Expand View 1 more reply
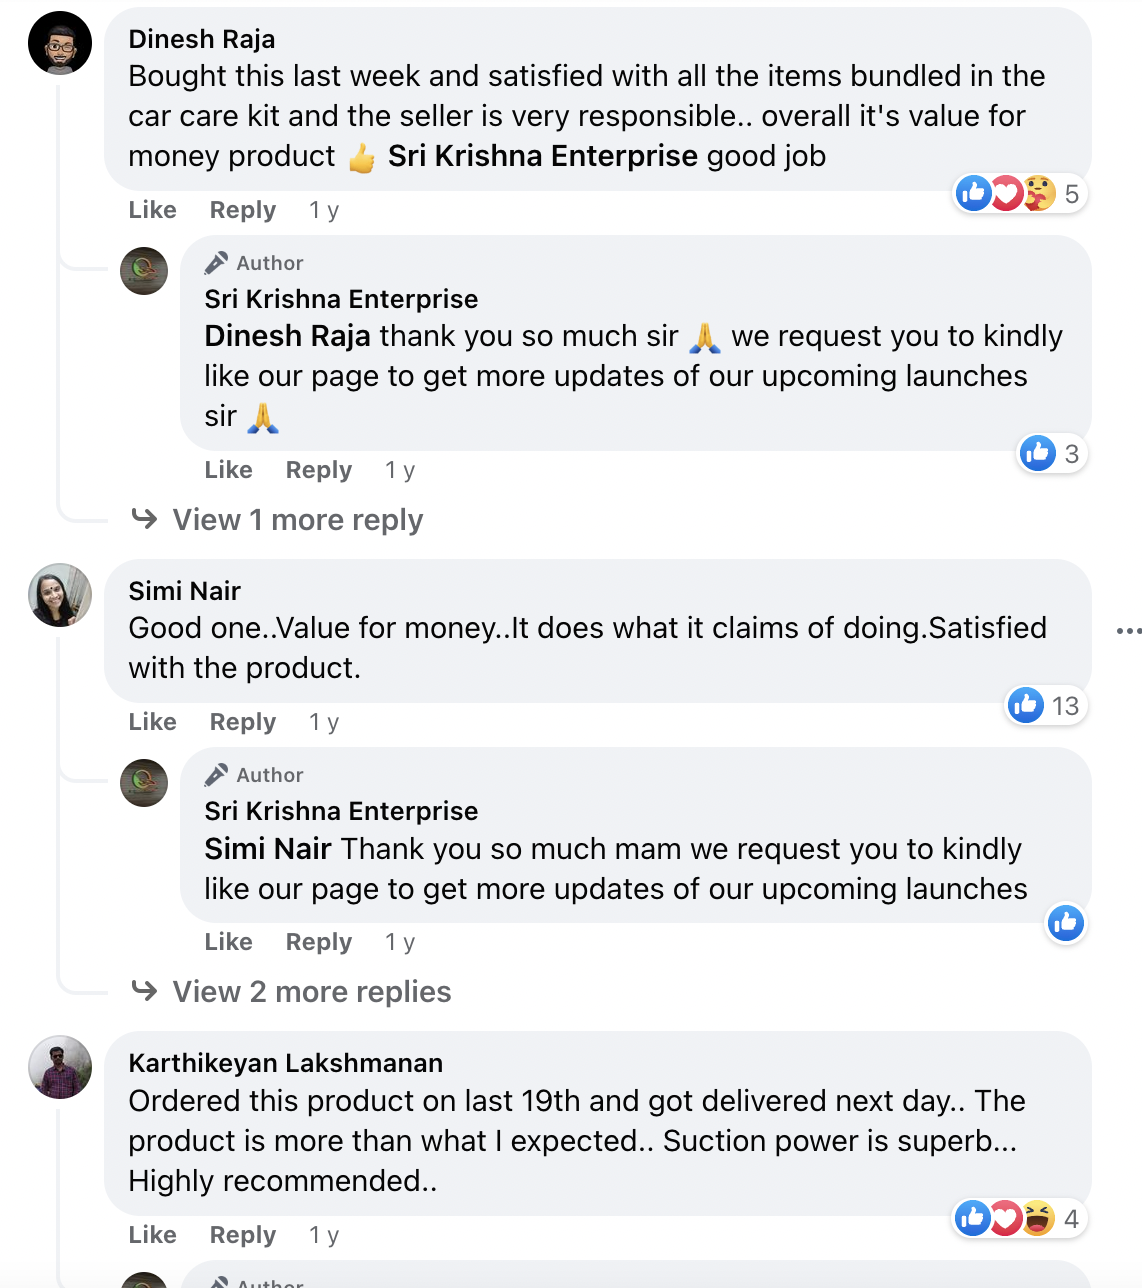This screenshot has height=1288, width=1142. click(297, 520)
